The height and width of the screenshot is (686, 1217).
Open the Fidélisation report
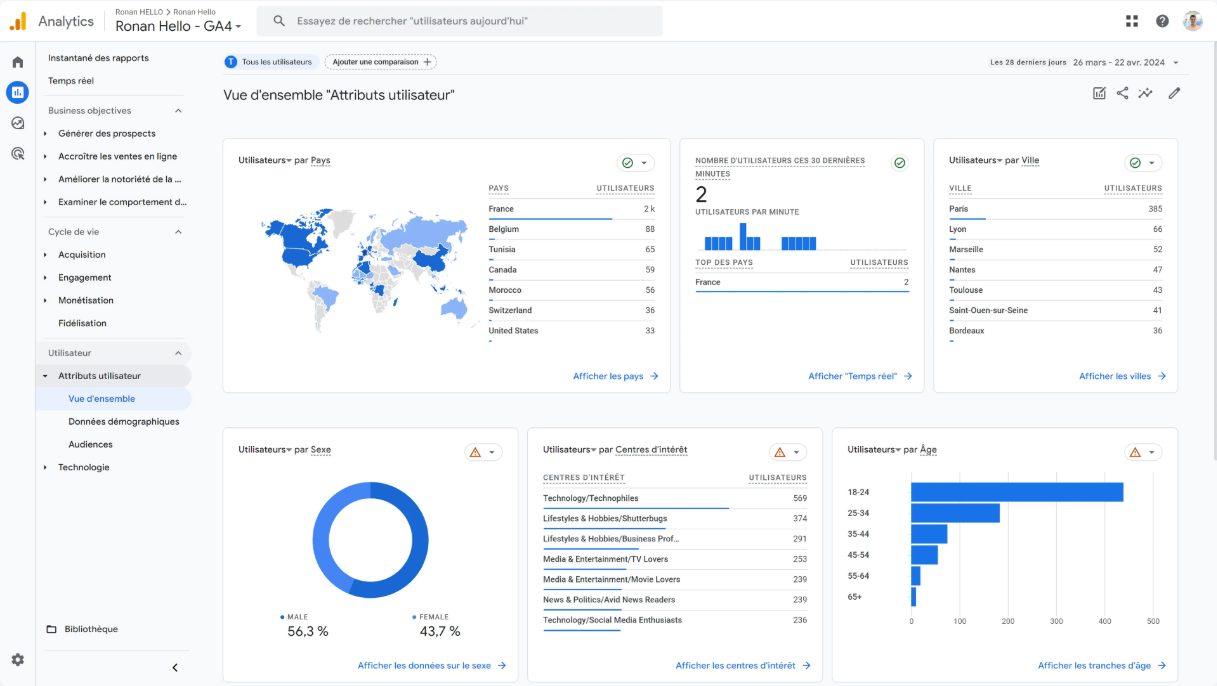click(x=82, y=323)
